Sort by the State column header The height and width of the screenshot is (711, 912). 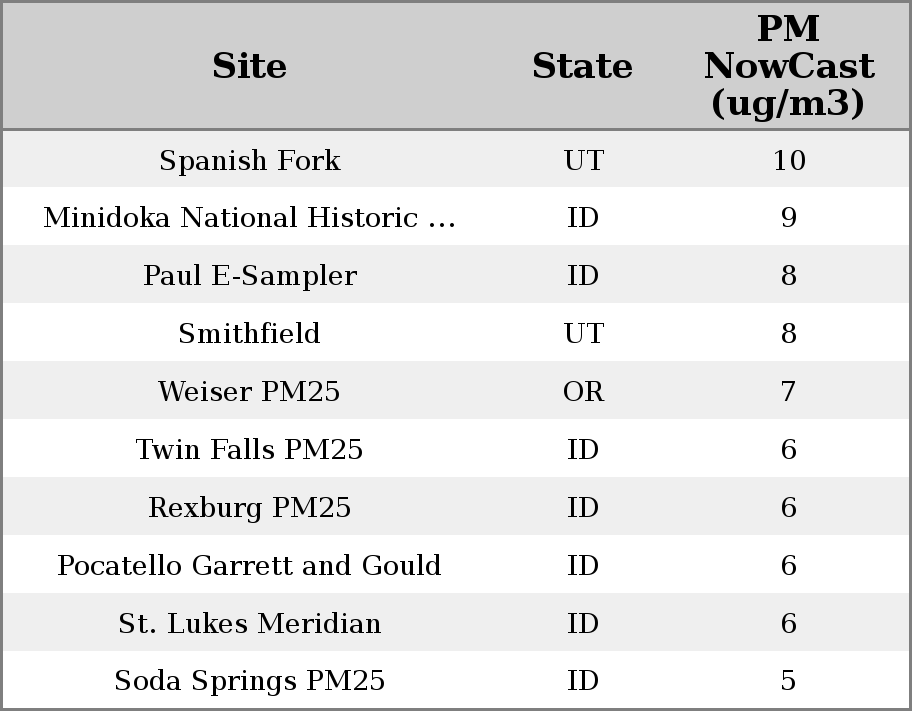point(582,66)
